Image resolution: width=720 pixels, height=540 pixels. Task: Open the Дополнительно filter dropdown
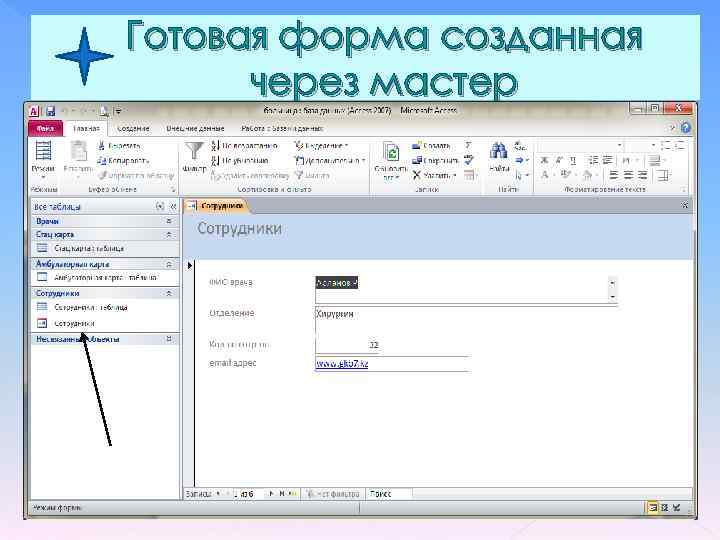[330, 161]
